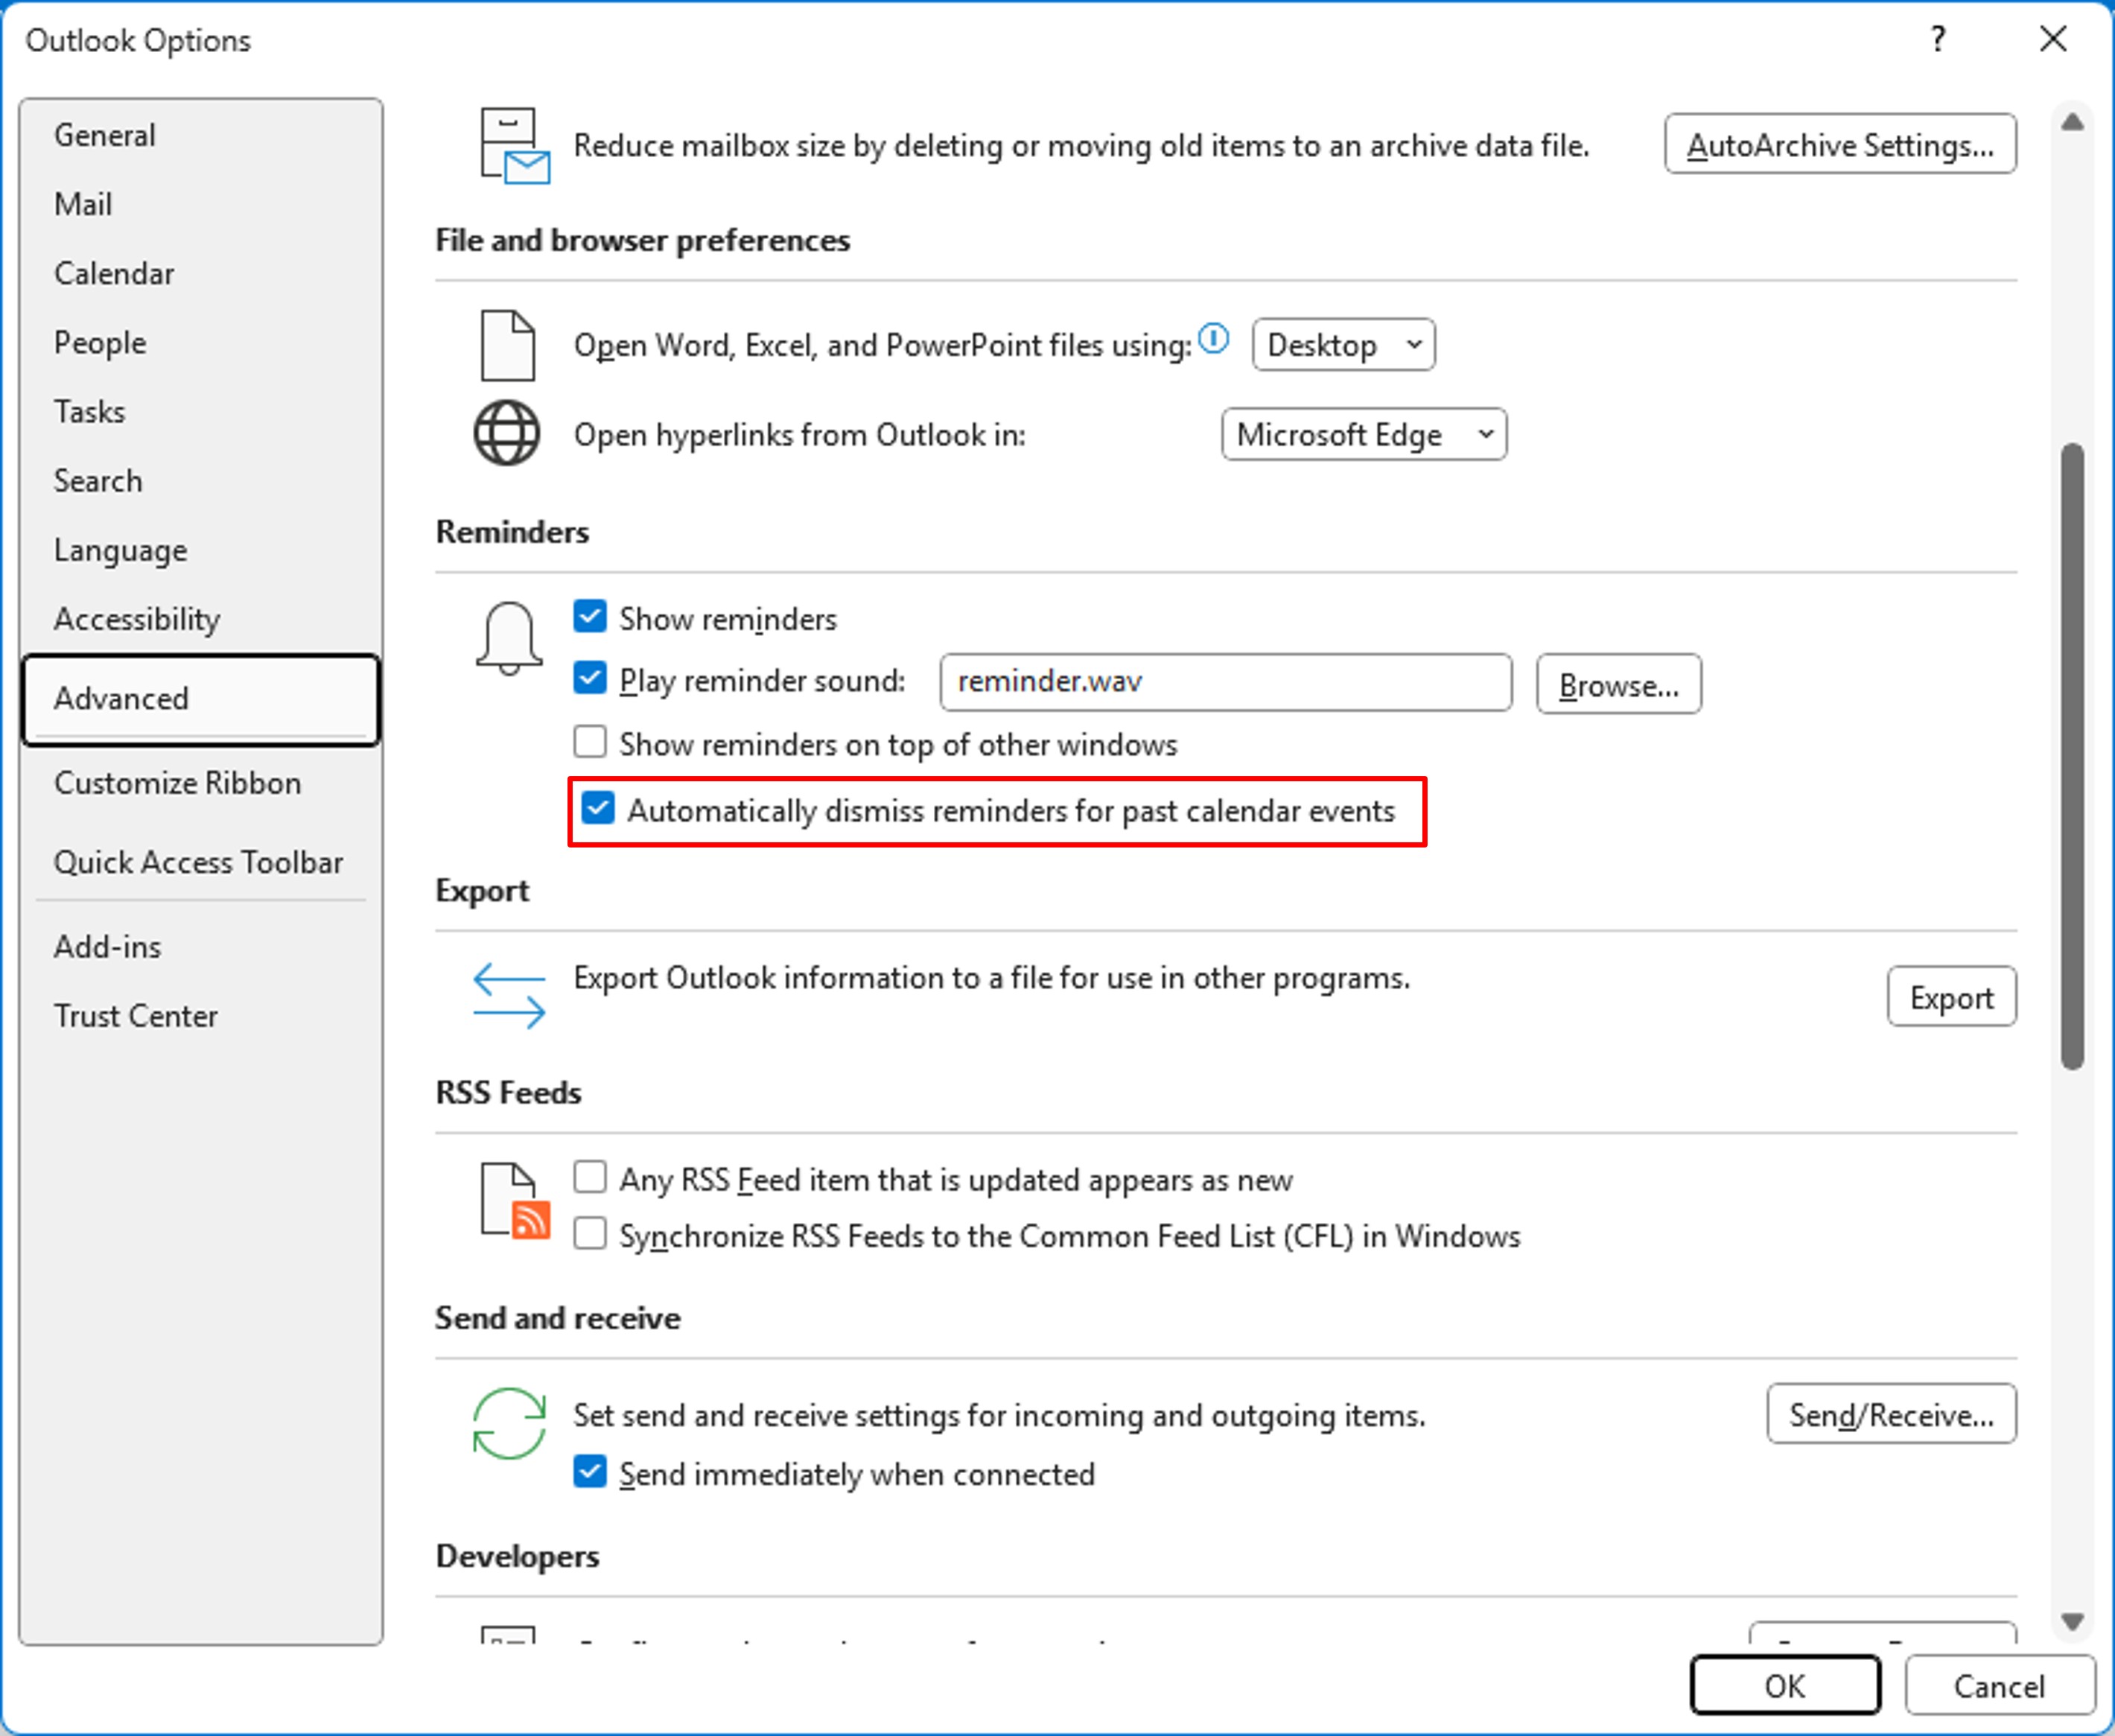This screenshot has width=2115, height=1736.
Task: Select the General category
Action: [x=201, y=135]
